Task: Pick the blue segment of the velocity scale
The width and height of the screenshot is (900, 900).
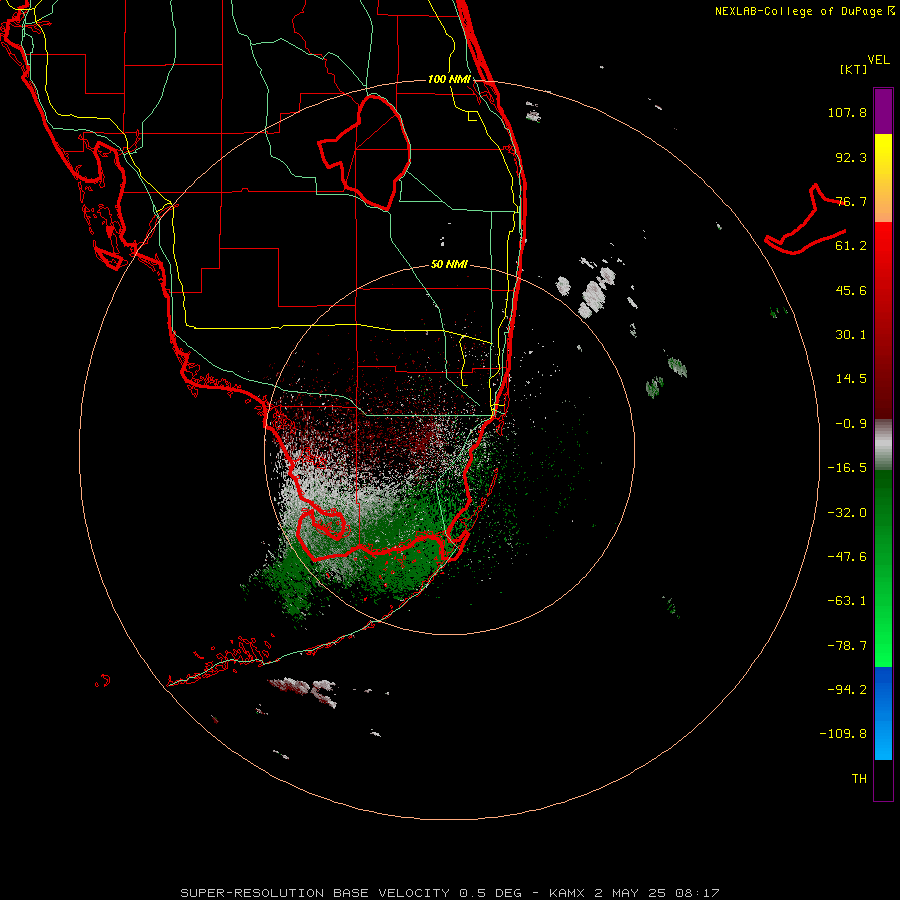Action: 883,713
